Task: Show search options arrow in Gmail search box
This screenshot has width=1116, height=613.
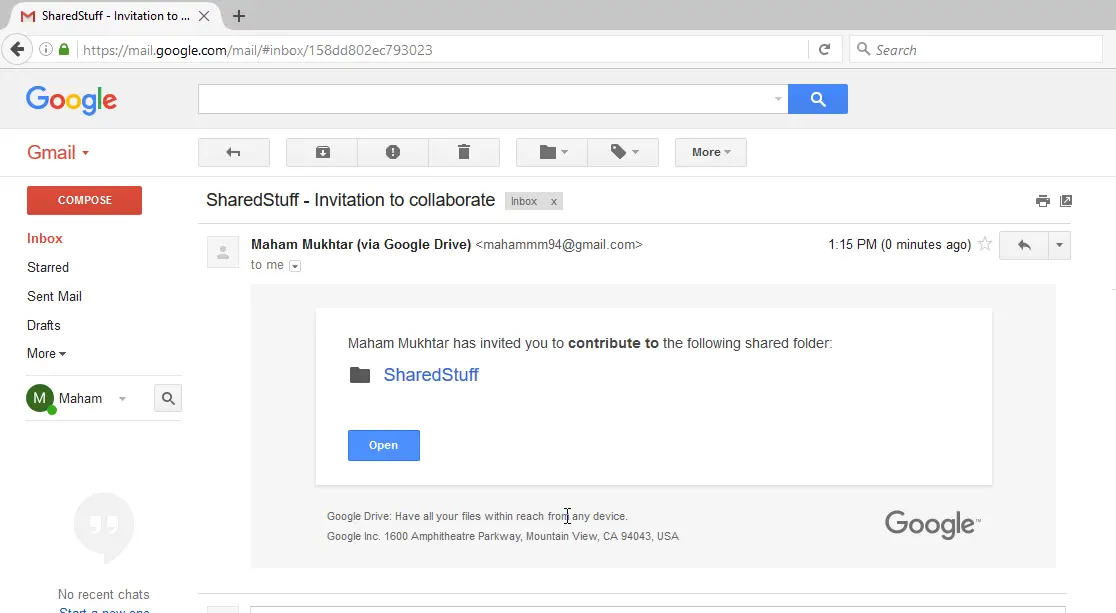Action: (x=778, y=99)
